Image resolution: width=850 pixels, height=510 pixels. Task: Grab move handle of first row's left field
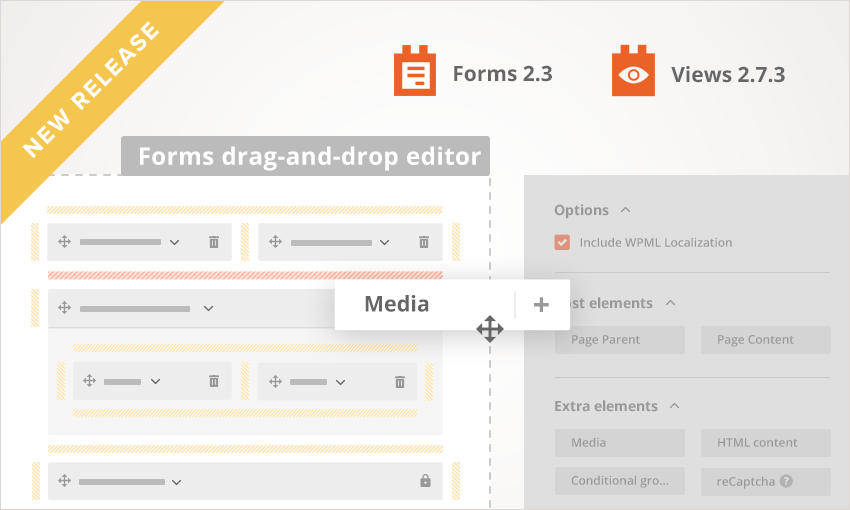[x=65, y=242]
